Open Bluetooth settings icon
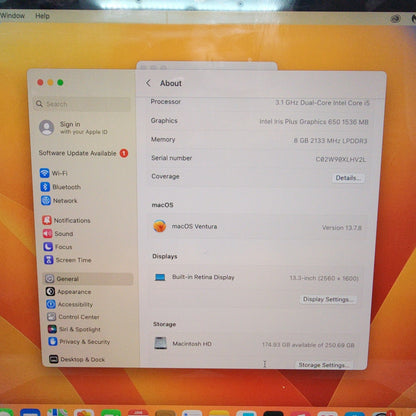Screen dimensions: 416x416 click(x=45, y=187)
